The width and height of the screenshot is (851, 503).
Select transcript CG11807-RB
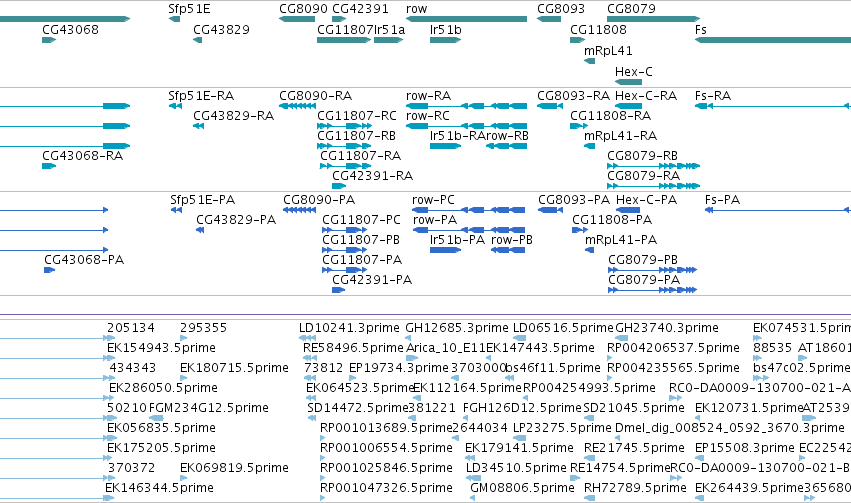pos(356,136)
